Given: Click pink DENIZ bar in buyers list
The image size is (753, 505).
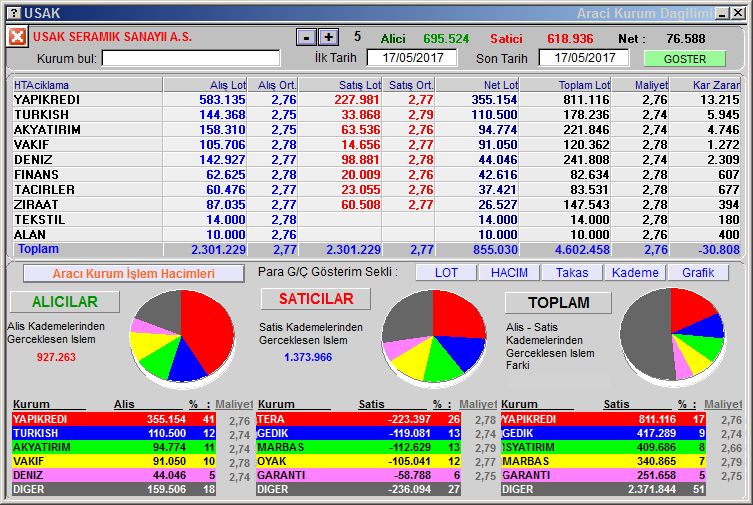Looking at the screenshot, I should 114,475.
